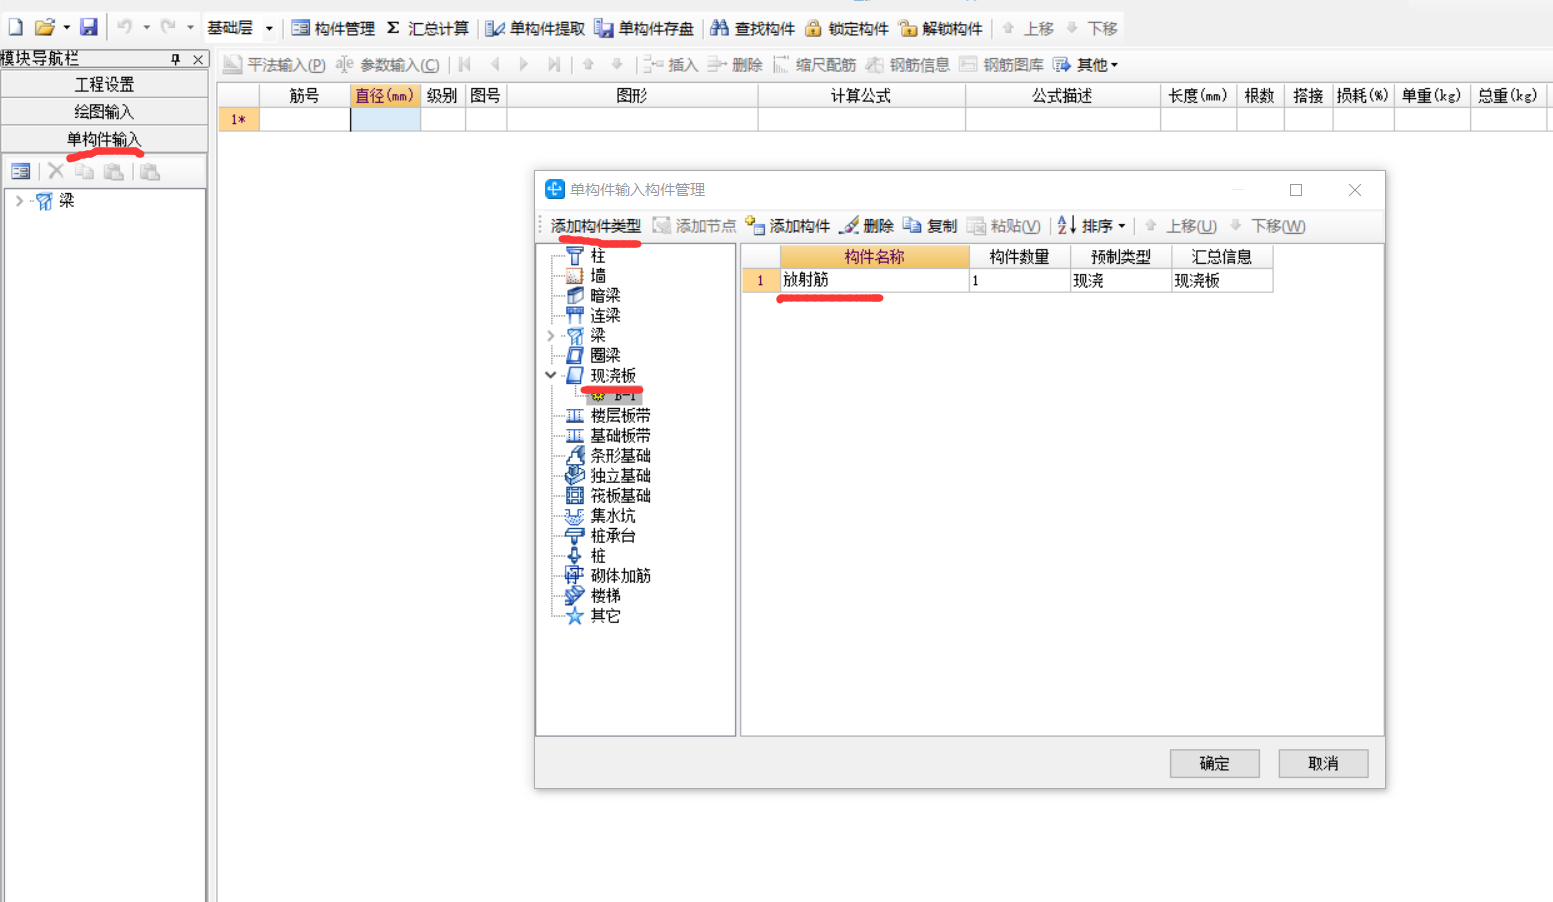Select 连梁 in the component type tree
This screenshot has height=902, width=1553.
pyautogui.click(x=605, y=316)
